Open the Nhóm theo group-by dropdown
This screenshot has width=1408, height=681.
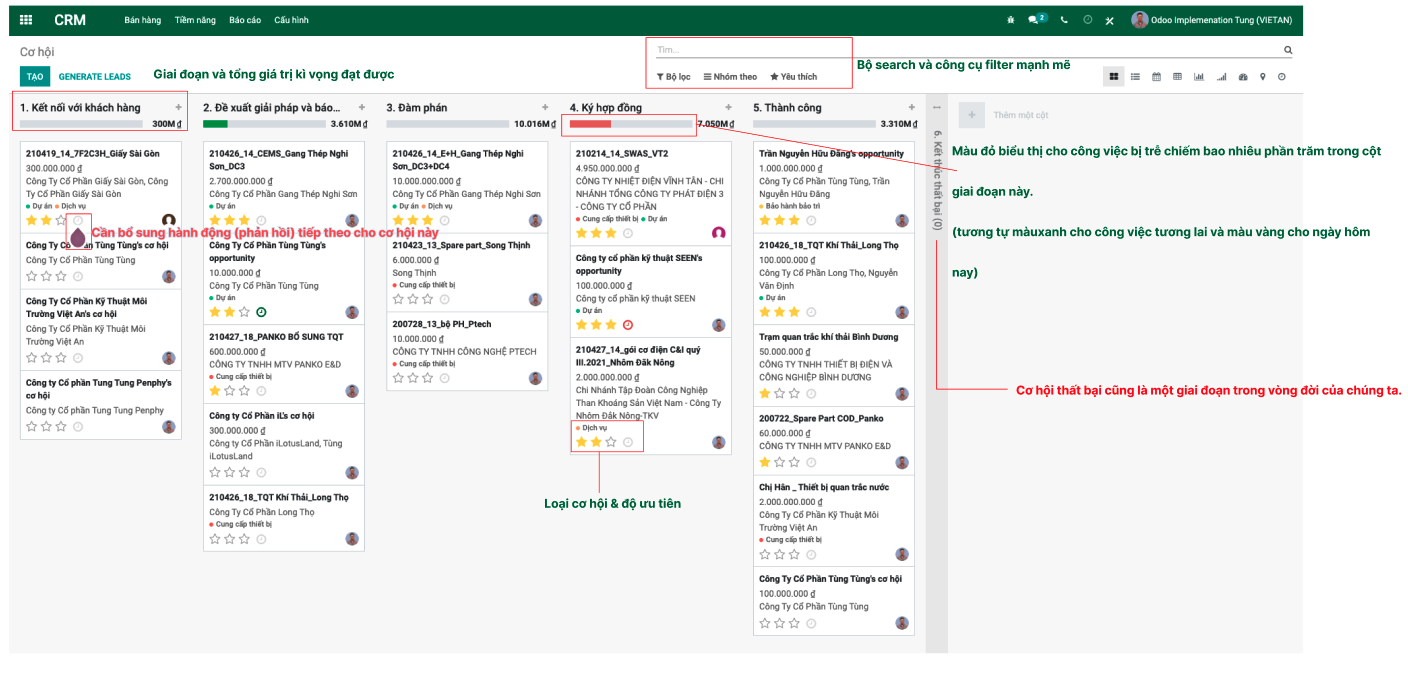click(x=730, y=76)
